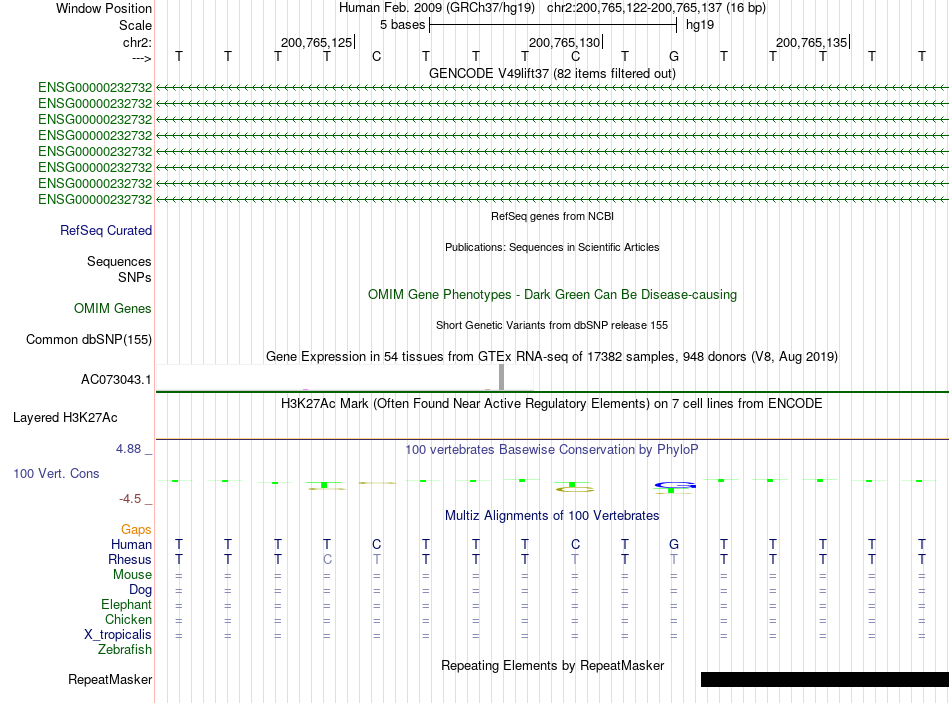Click the 200,765,125 ruler position marker

pyautogui.click(x=316, y=42)
